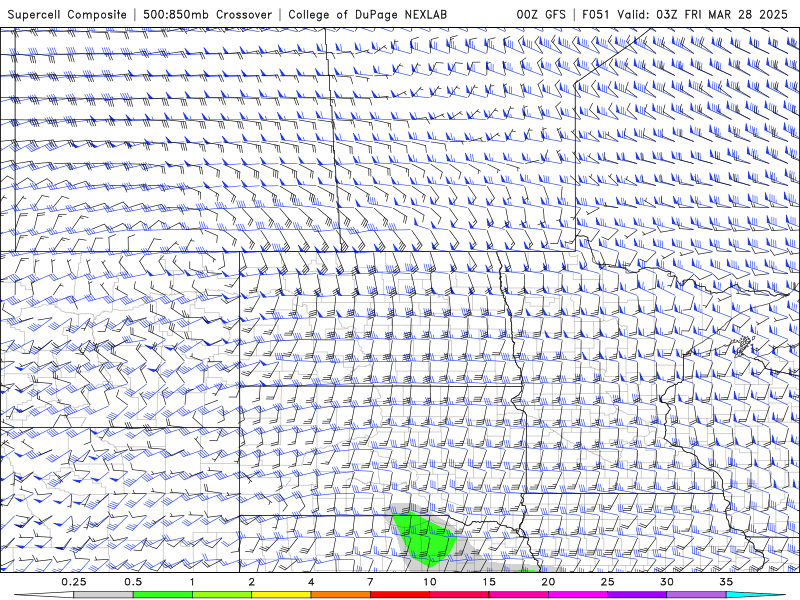The image size is (800, 600).
Task: Click the '20' color scale label
Action: point(548,582)
